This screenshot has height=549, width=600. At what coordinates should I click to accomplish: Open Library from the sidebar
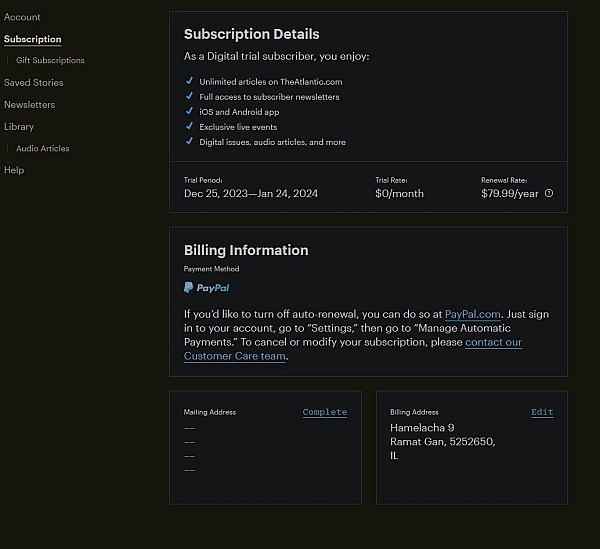[x=19, y=127]
